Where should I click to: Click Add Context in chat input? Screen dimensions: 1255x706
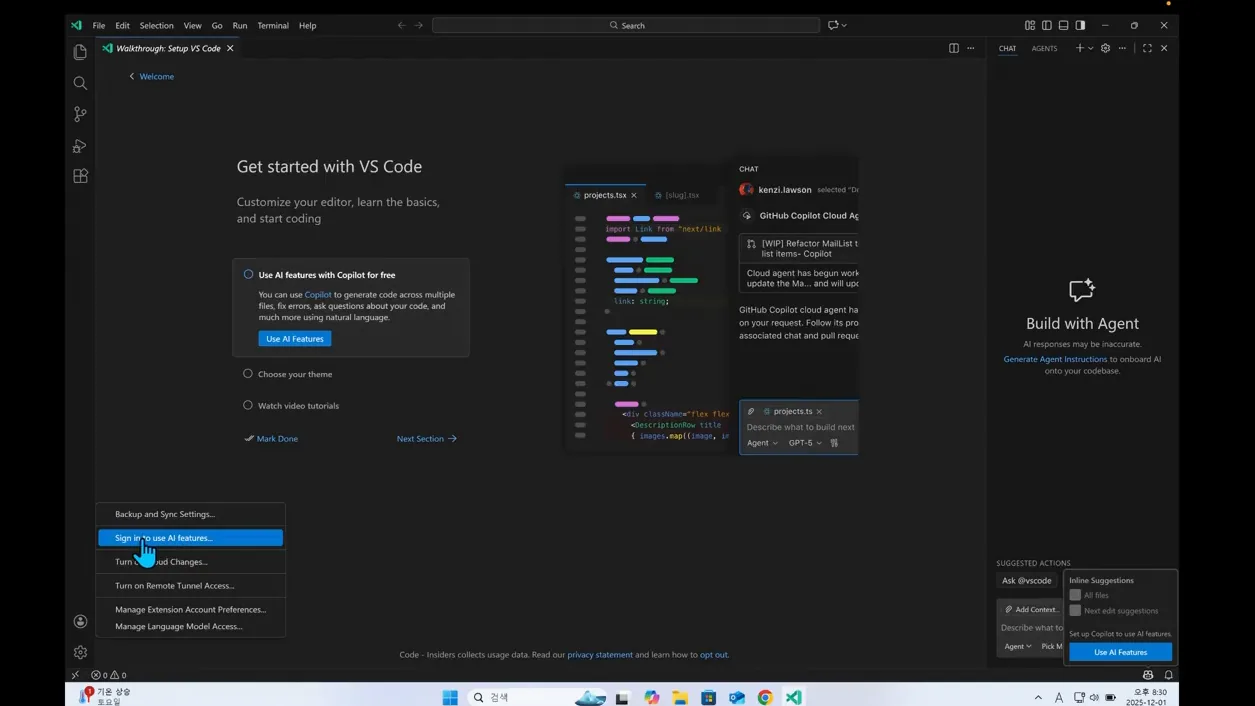pyautogui.click(x=1032, y=609)
